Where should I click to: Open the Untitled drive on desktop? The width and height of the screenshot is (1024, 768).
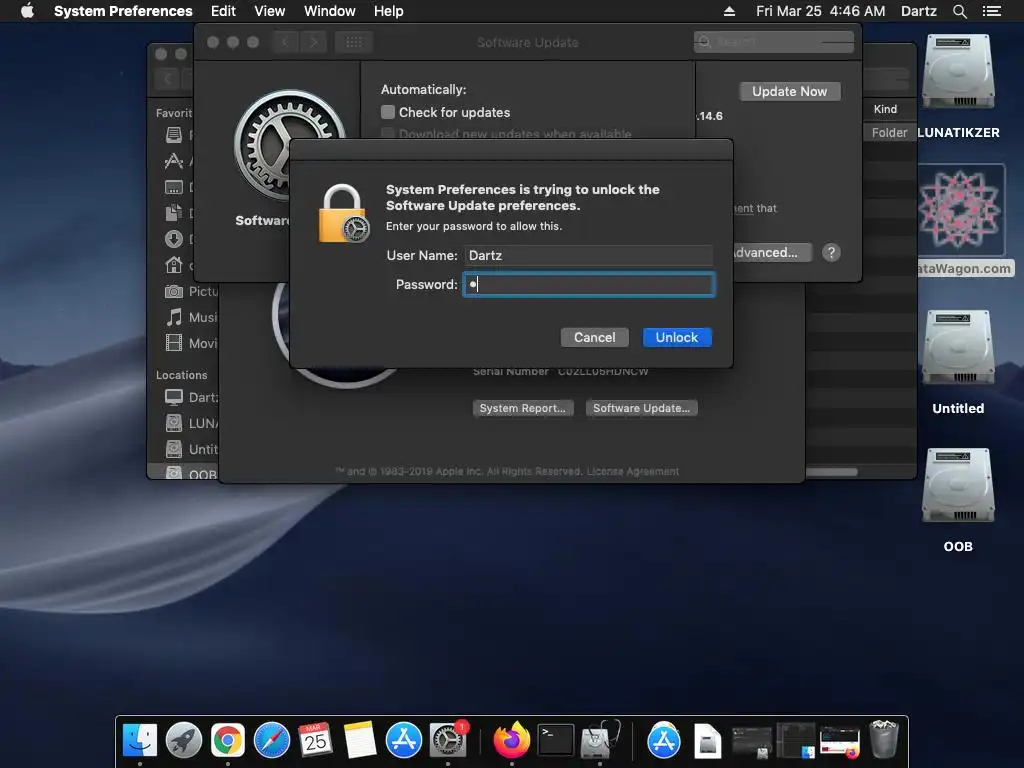click(x=958, y=349)
